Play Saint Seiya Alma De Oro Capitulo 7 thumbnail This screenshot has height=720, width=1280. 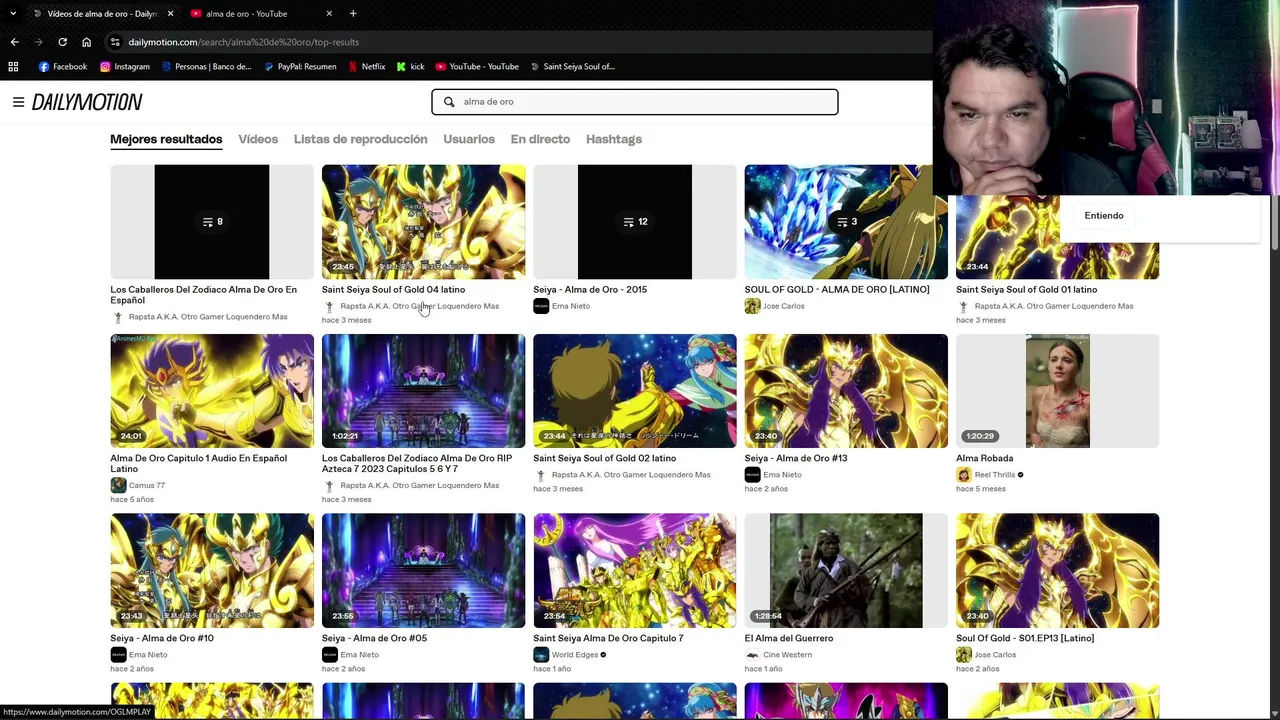634,571
